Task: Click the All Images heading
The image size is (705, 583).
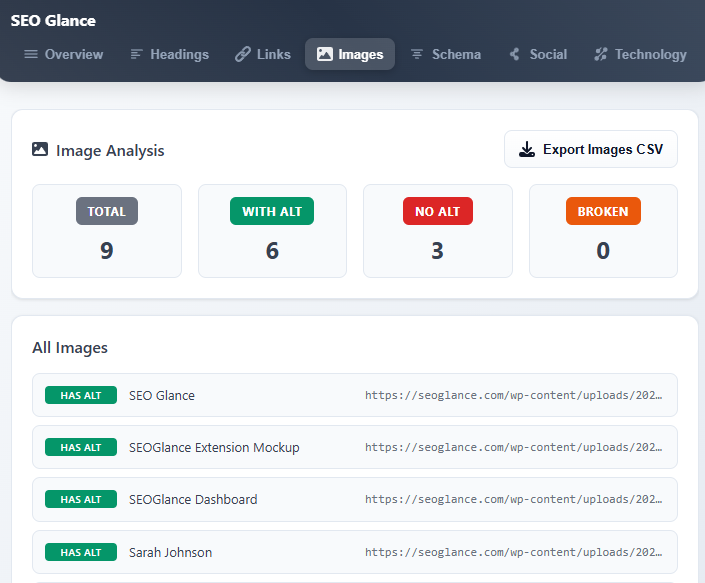Action: tap(70, 348)
